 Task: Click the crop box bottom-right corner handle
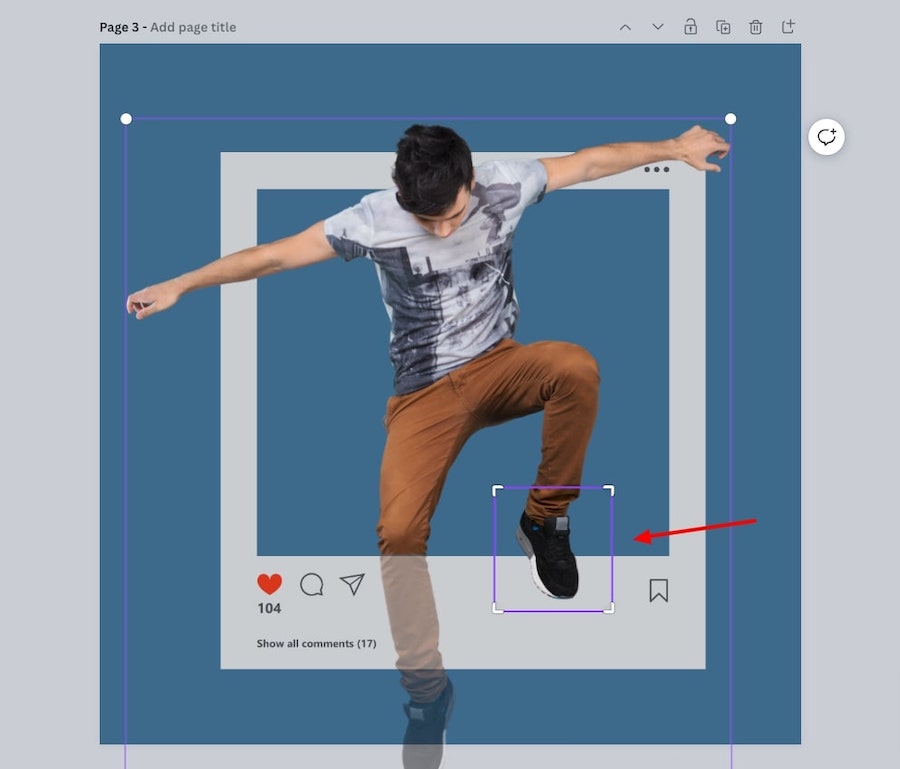(609, 608)
